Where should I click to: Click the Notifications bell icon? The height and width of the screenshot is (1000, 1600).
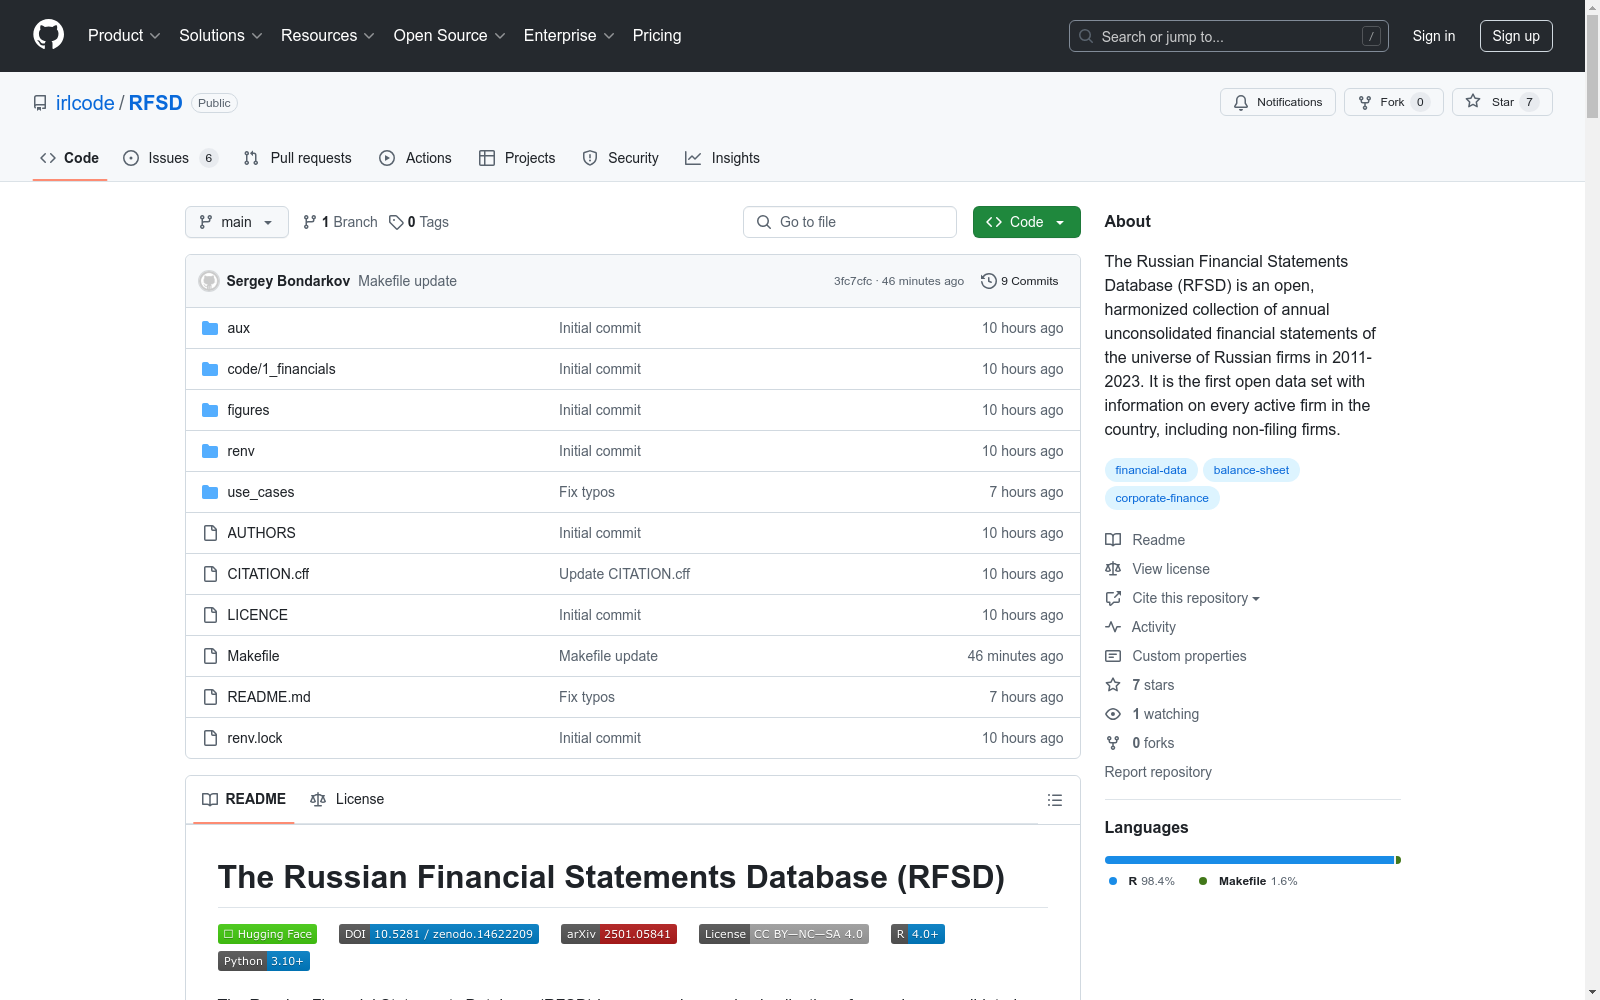coord(1241,102)
